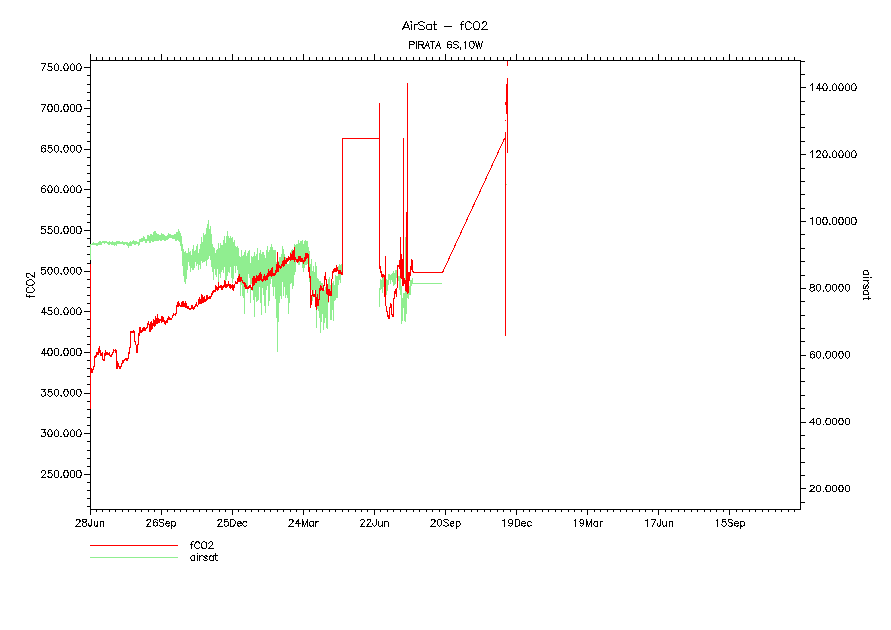
Task: Select the PIRATA 6S,10W subtitle
Action: point(444,45)
